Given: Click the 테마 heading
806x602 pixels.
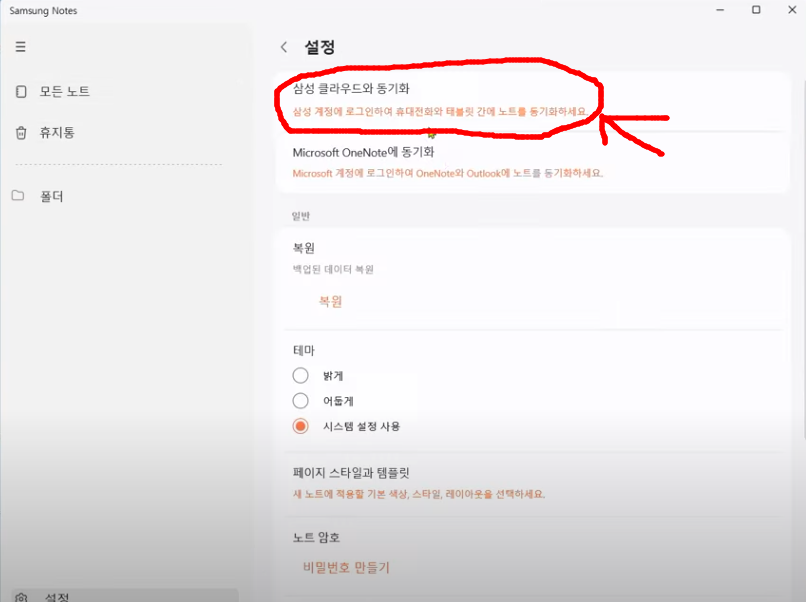Looking at the screenshot, I should coord(303,351).
